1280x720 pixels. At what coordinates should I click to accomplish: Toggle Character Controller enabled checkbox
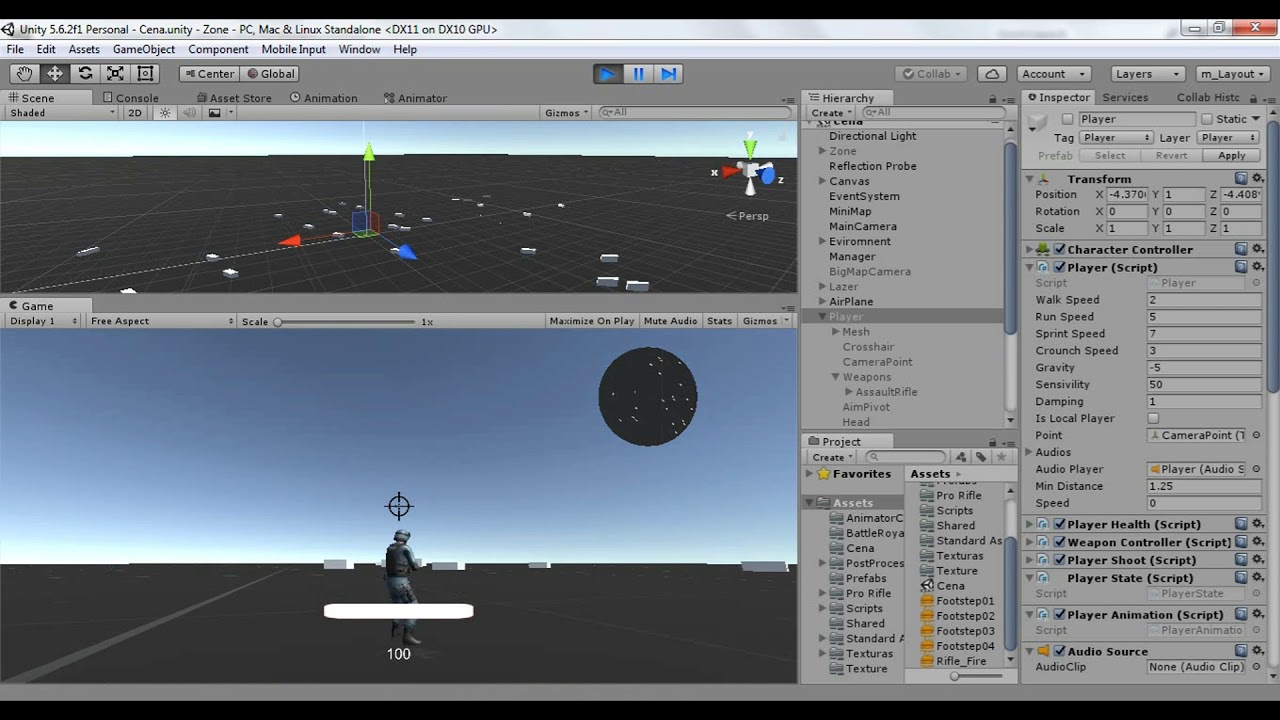coord(1060,249)
